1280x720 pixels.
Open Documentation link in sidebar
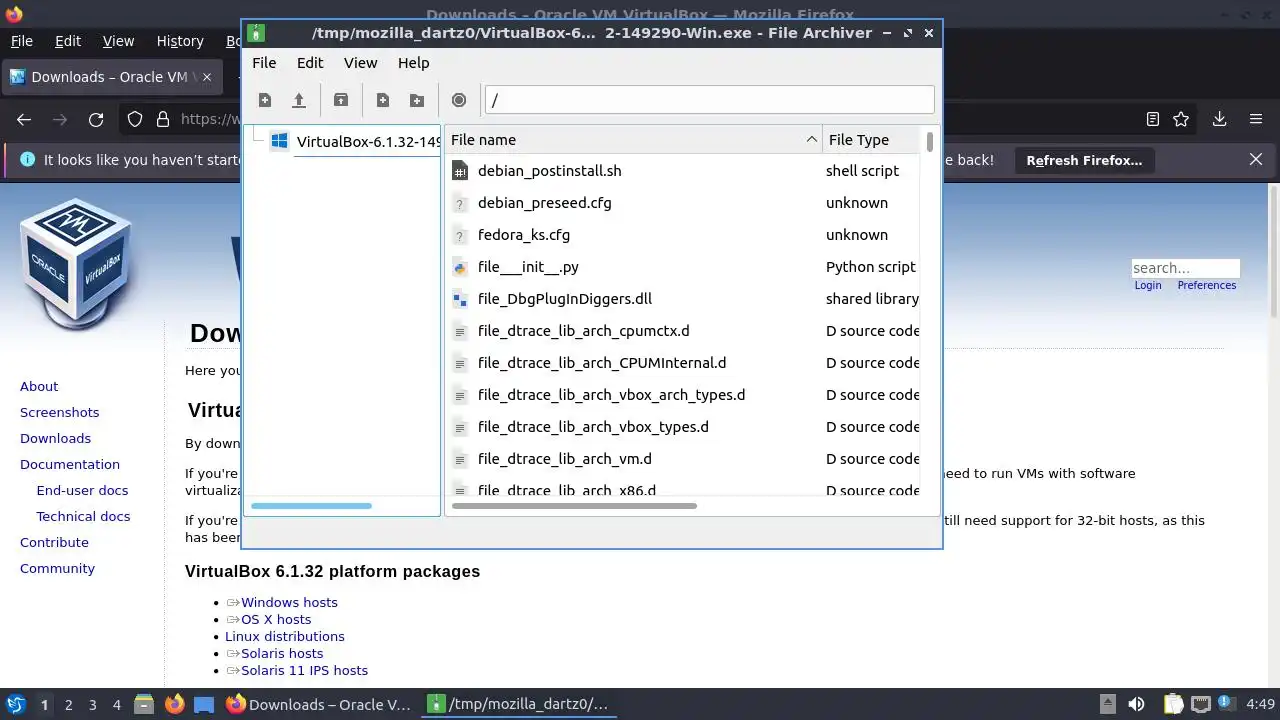coord(70,464)
